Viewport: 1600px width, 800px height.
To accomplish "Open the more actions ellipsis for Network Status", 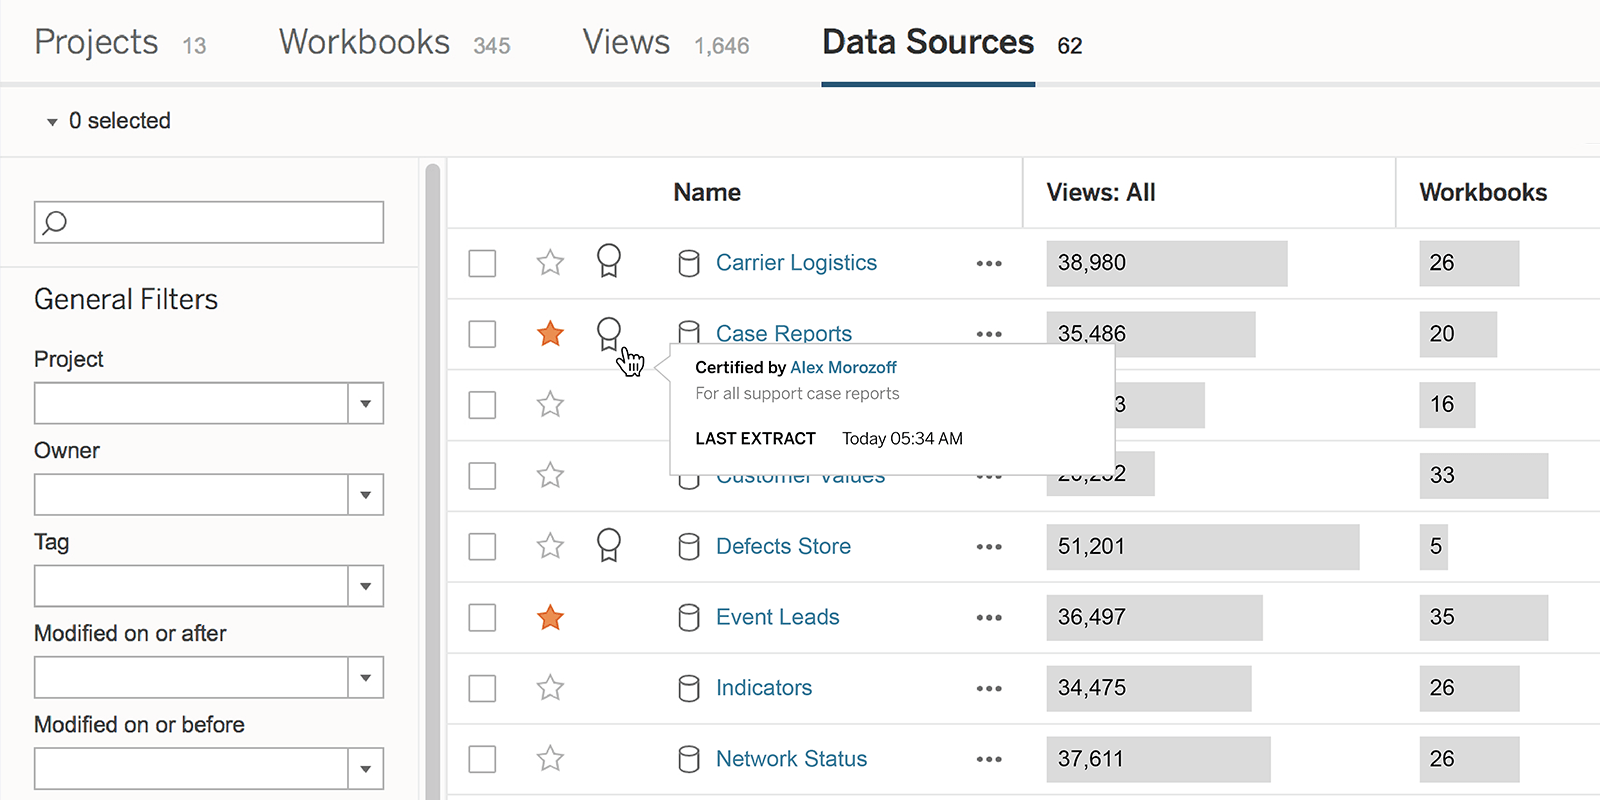I will pyautogui.click(x=989, y=760).
